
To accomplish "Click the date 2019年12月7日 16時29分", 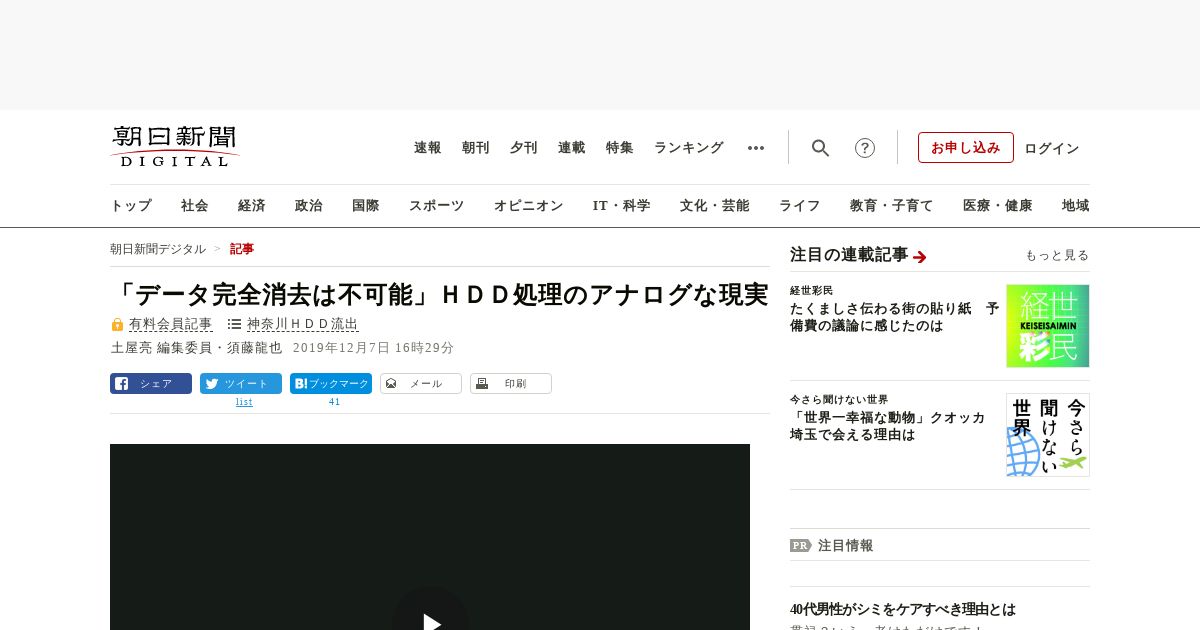I will point(373,348).
